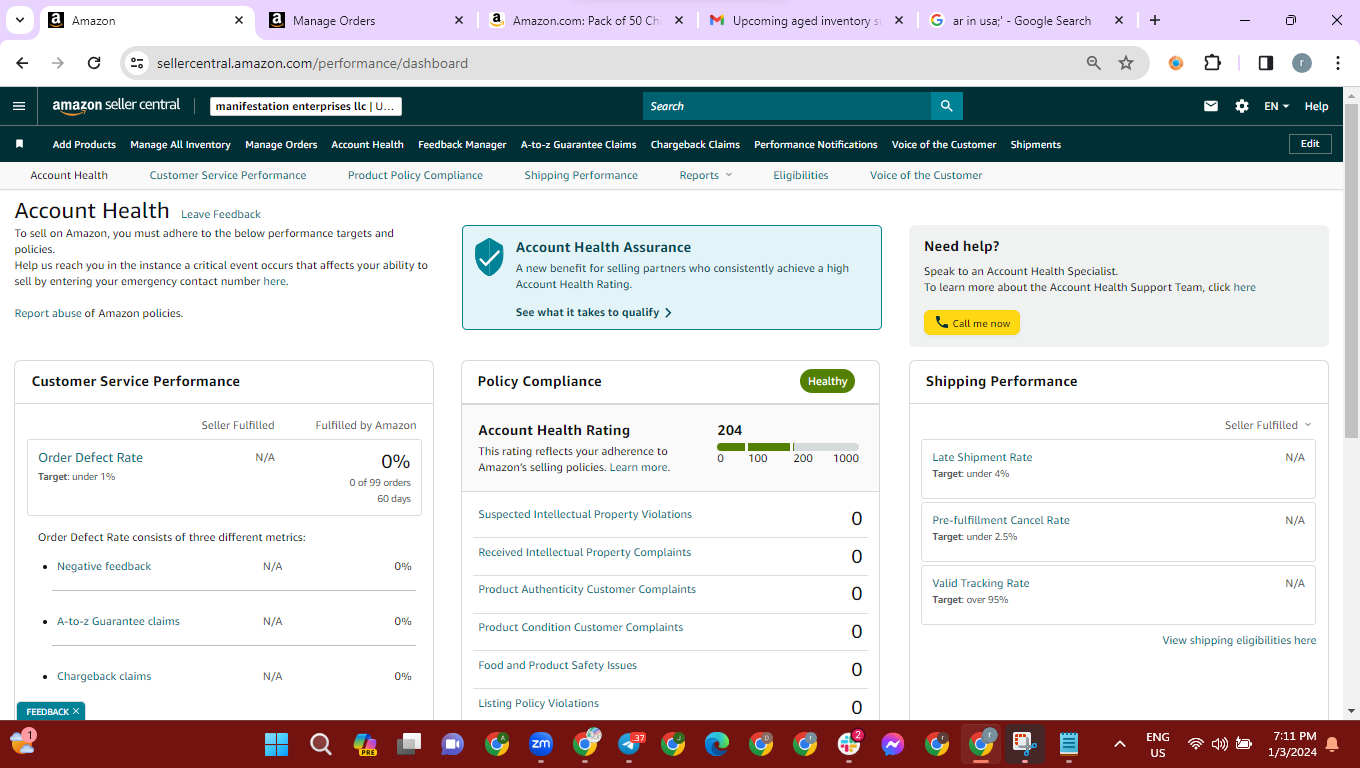Expand the Reports dropdown menu
1360x768 pixels.
tap(706, 175)
